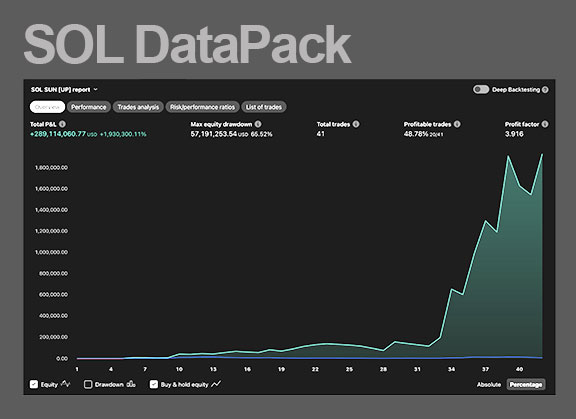Screen dimensions: 576x419
Task: Click trade number 22 on x-axis
Action: 315,369
